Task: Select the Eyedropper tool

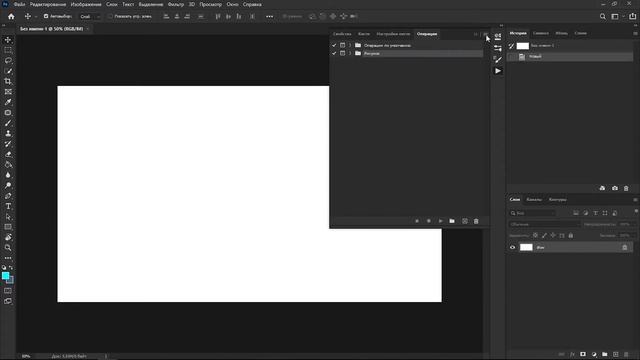Action: pos(8,102)
